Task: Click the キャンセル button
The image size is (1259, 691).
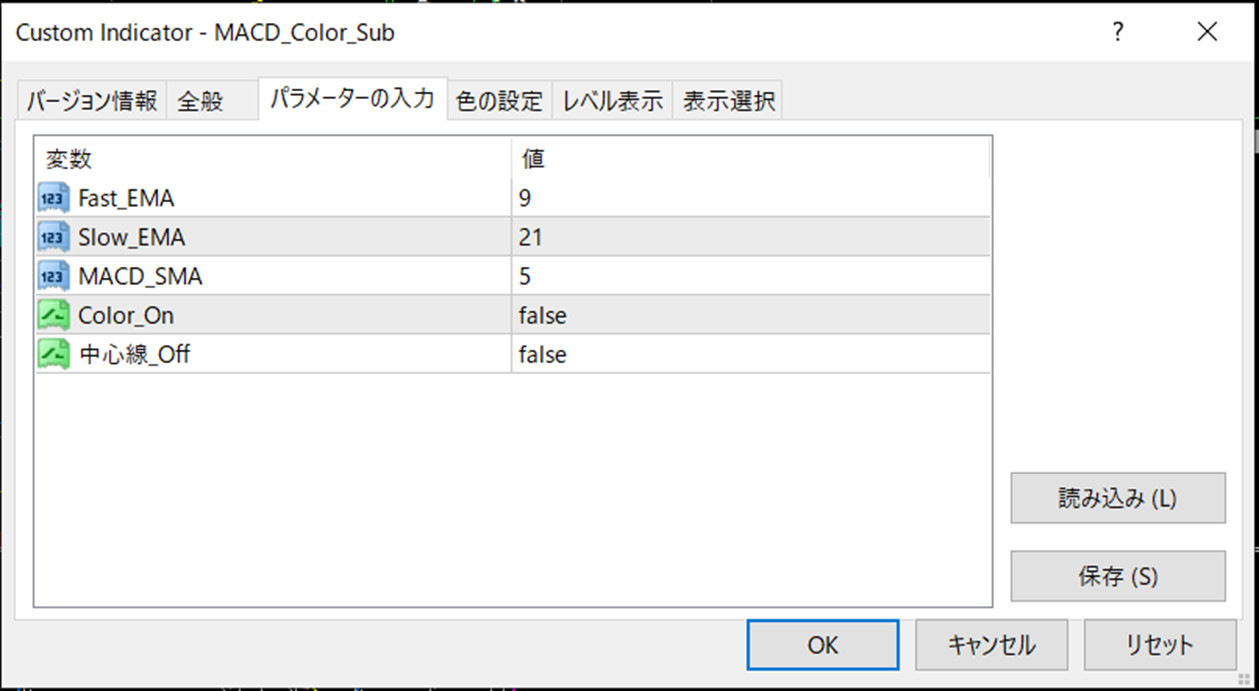Action: point(991,645)
